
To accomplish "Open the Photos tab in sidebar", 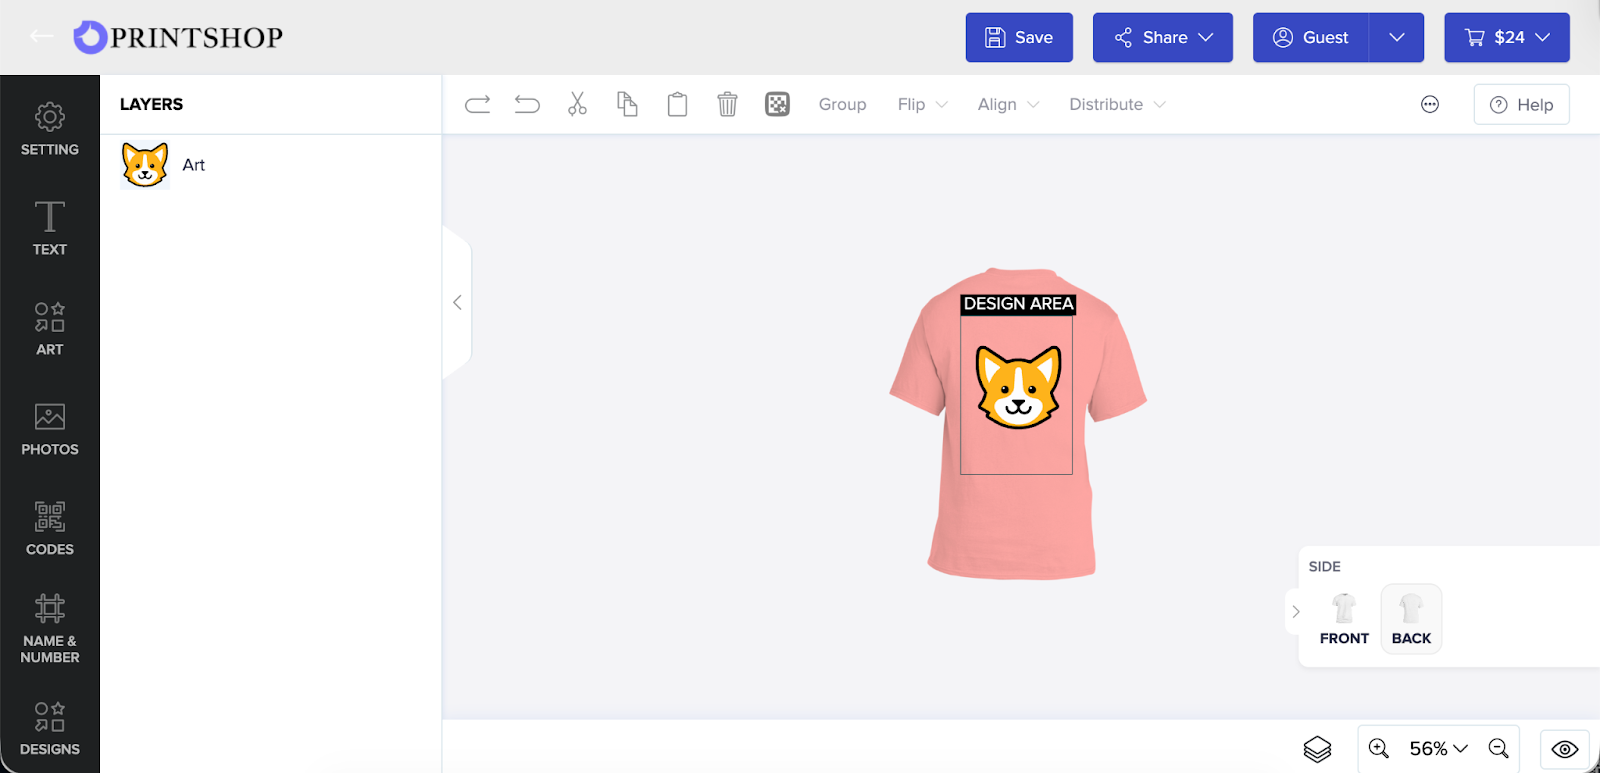I will (x=50, y=428).
